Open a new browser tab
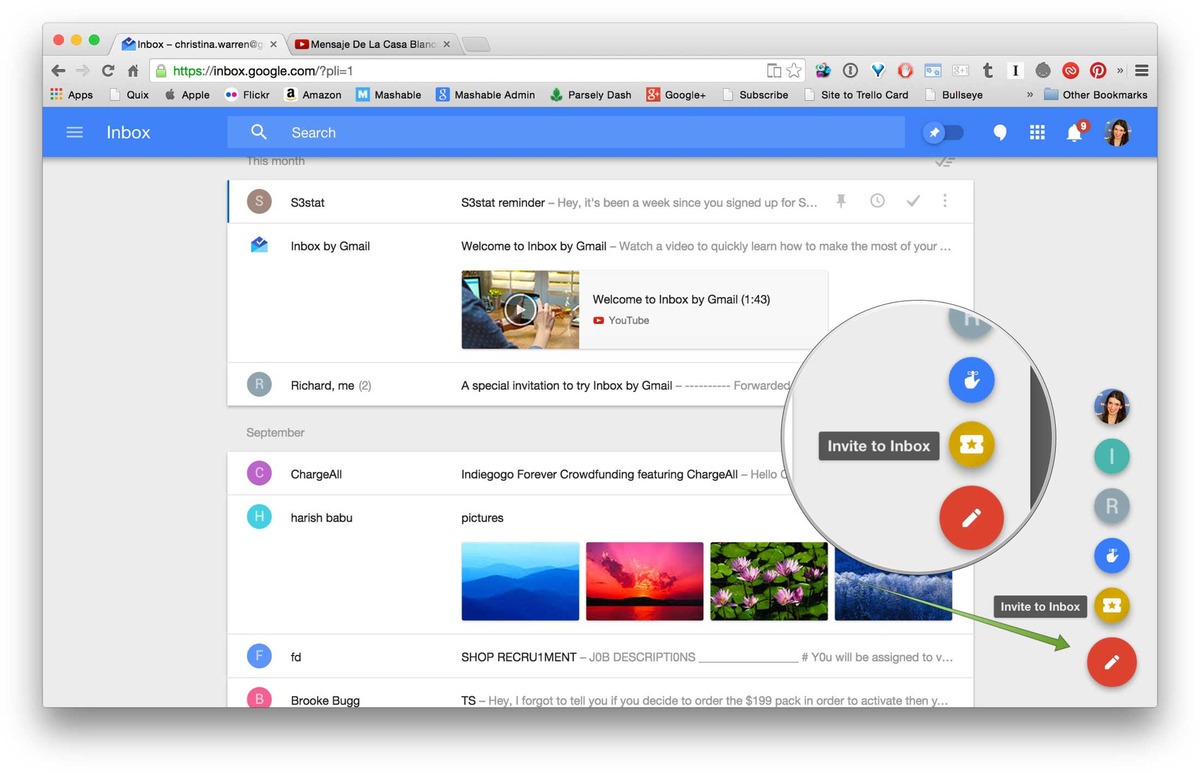The image size is (1200, 773). 476,44
